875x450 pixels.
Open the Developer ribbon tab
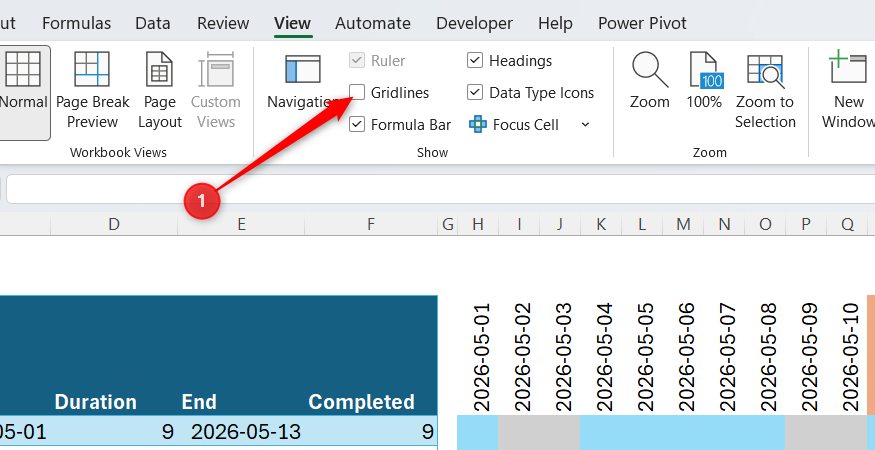click(x=474, y=23)
